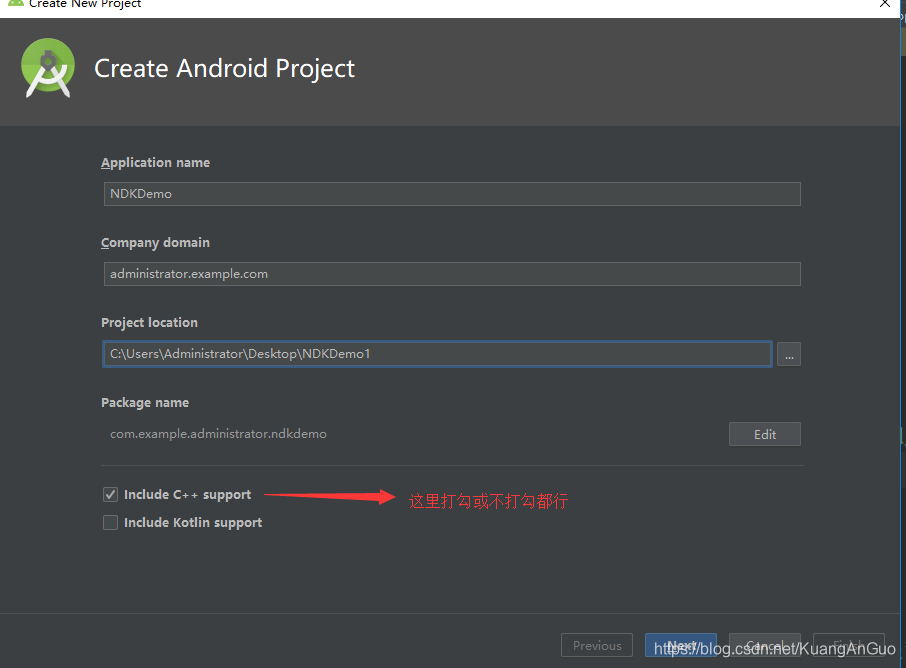Image resolution: width=906 pixels, height=668 pixels.
Task: Click the Cancel button
Action: [764, 645]
